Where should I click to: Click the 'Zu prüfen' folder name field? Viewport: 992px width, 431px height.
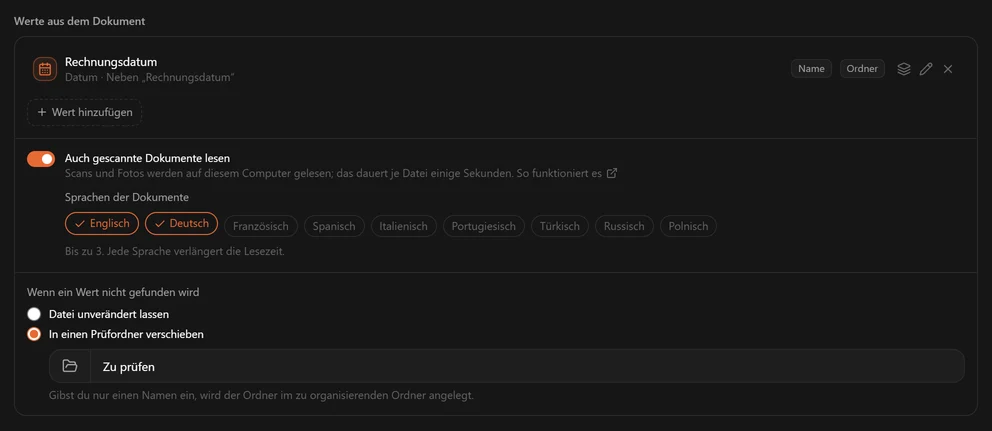(x=528, y=366)
